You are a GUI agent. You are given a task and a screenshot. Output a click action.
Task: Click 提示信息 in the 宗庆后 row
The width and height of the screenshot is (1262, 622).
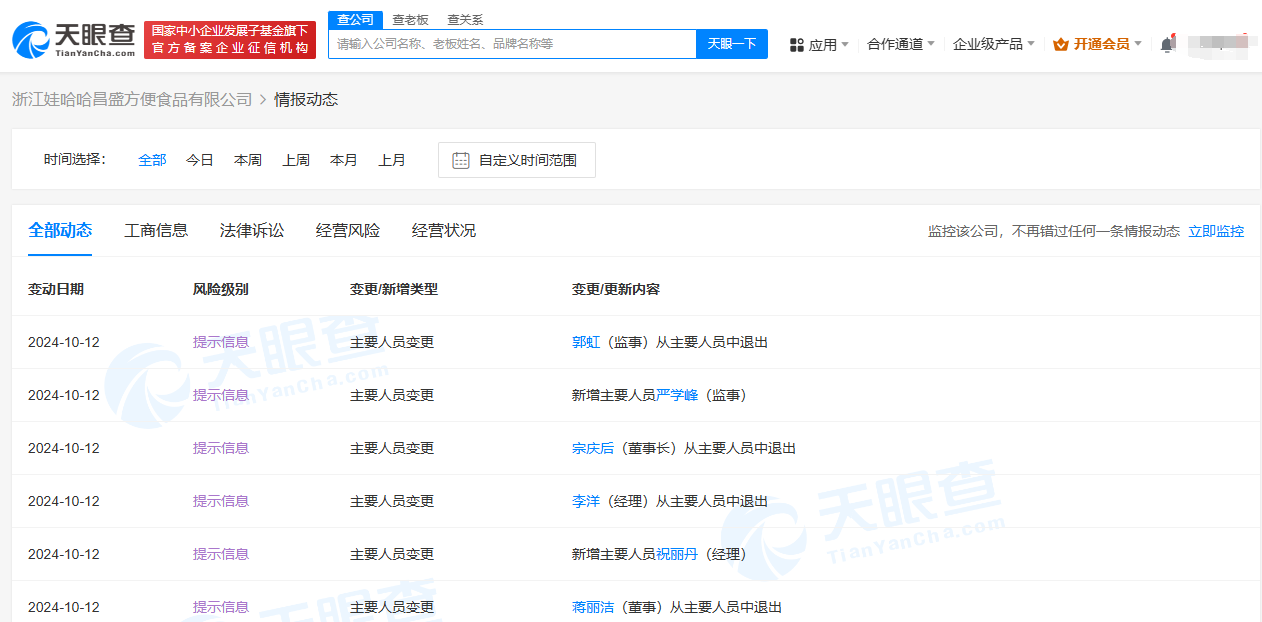click(221, 448)
